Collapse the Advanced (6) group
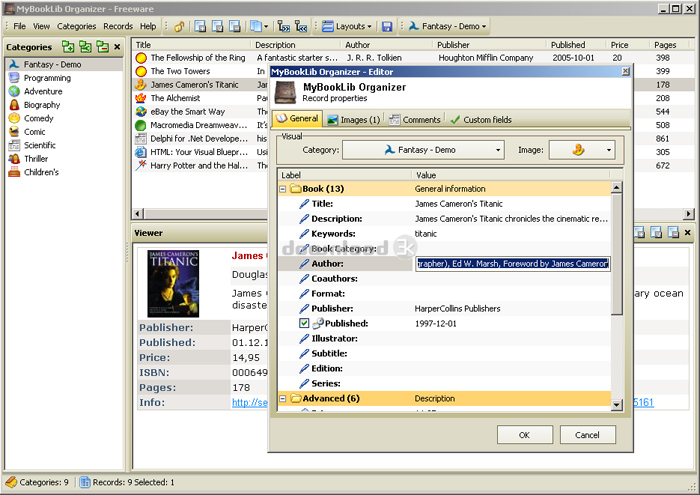Screen dimensions: 700x495 tap(283, 398)
